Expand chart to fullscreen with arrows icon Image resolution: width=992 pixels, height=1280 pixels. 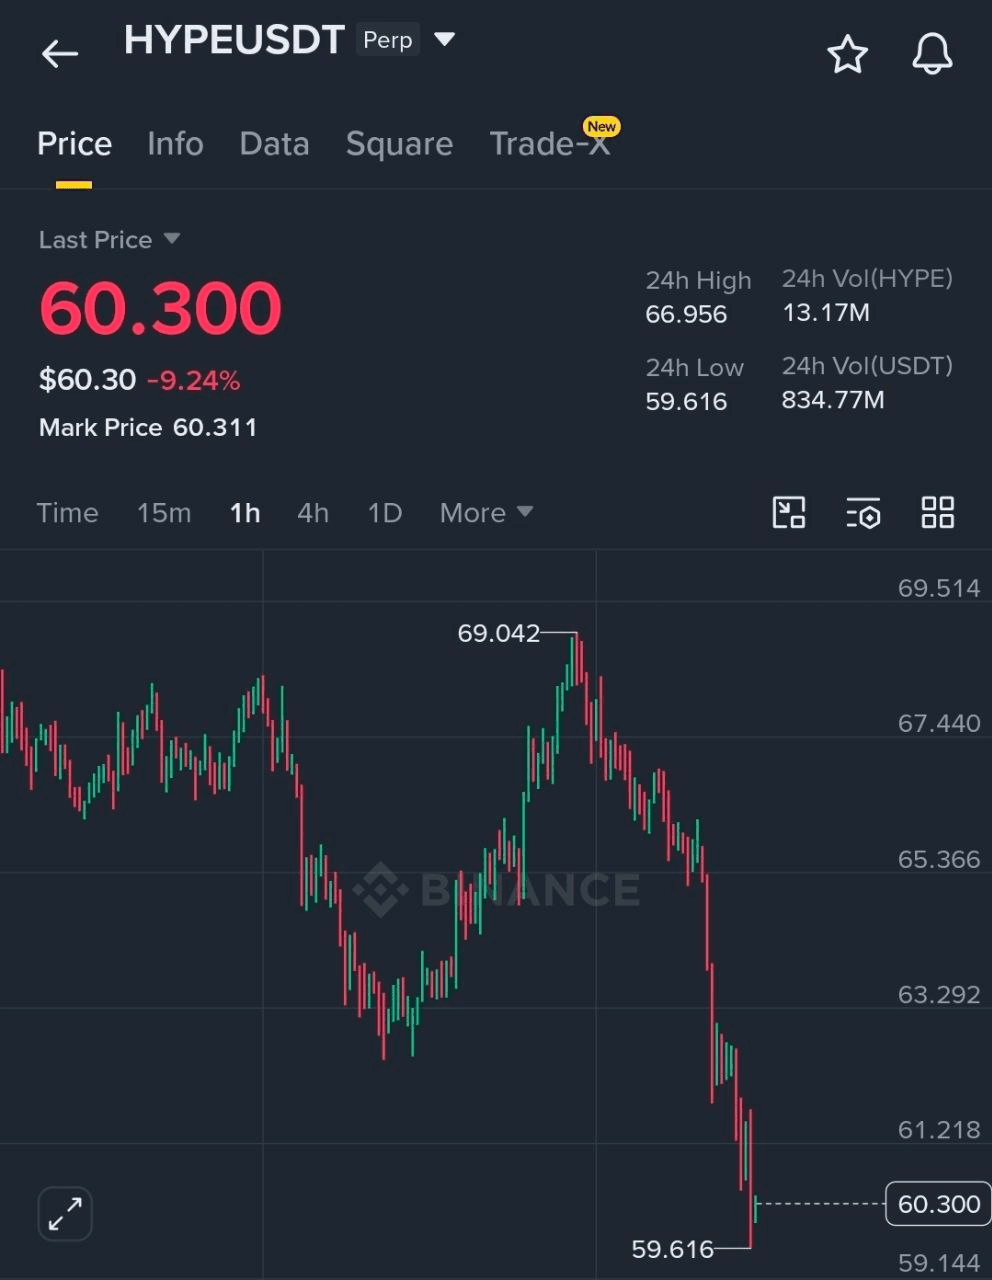pyautogui.click(x=65, y=1214)
